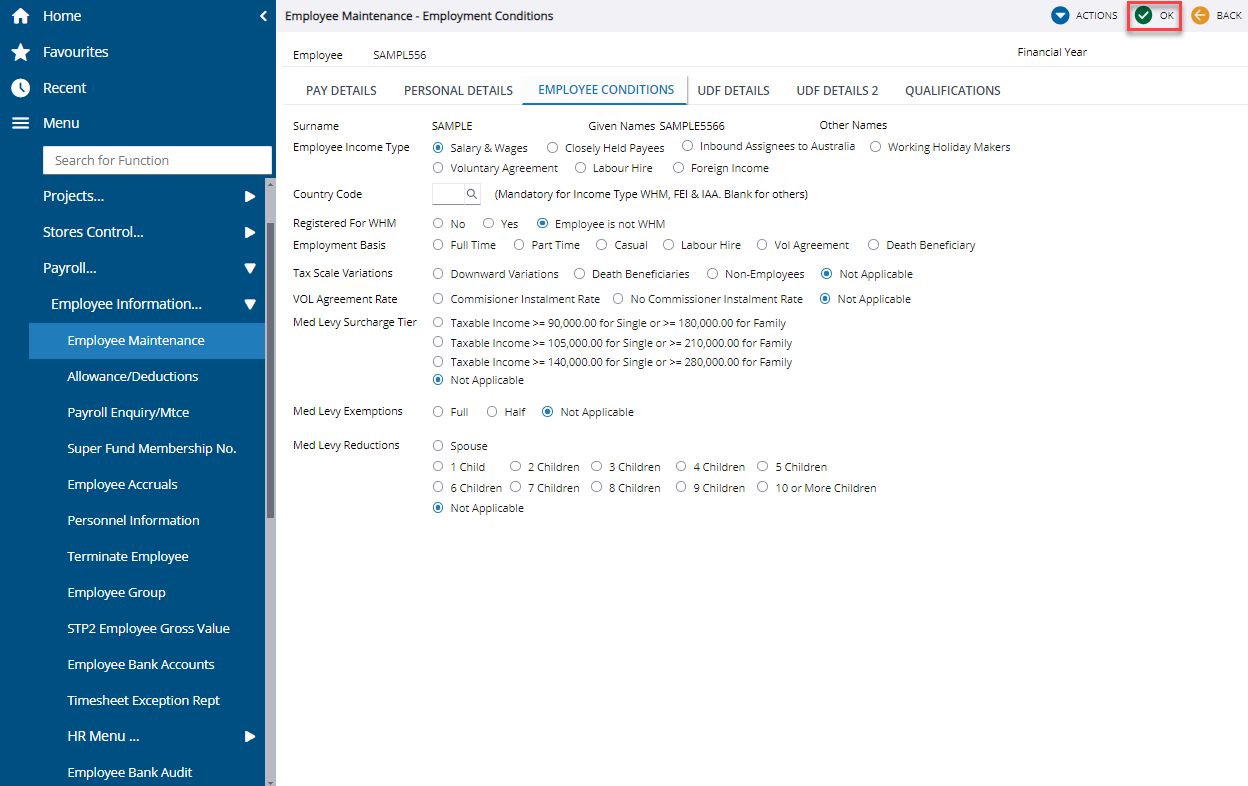This screenshot has width=1248, height=786.
Task: Choose Full Time employment basis
Action: 438,245
